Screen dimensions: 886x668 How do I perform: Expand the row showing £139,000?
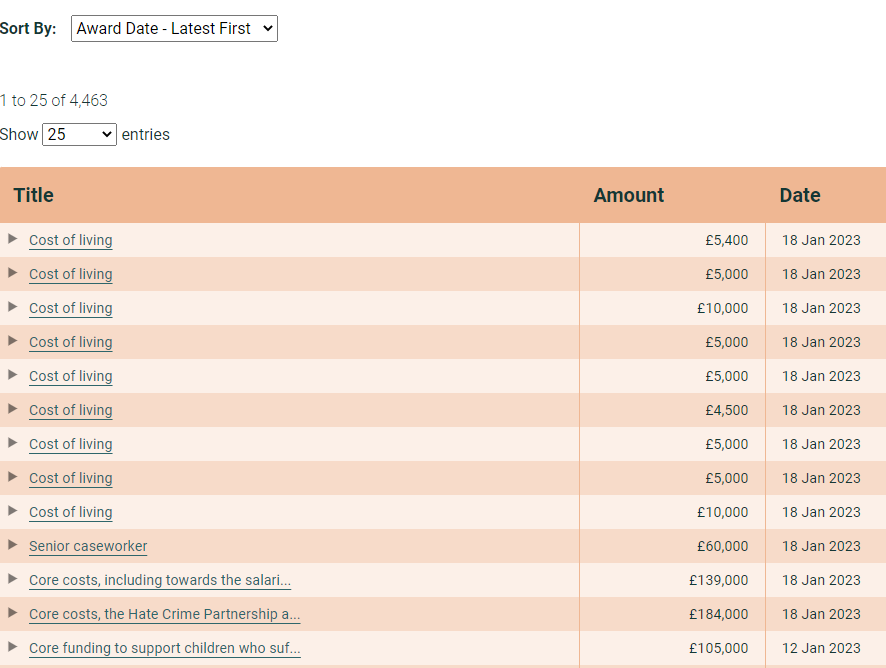(12, 580)
